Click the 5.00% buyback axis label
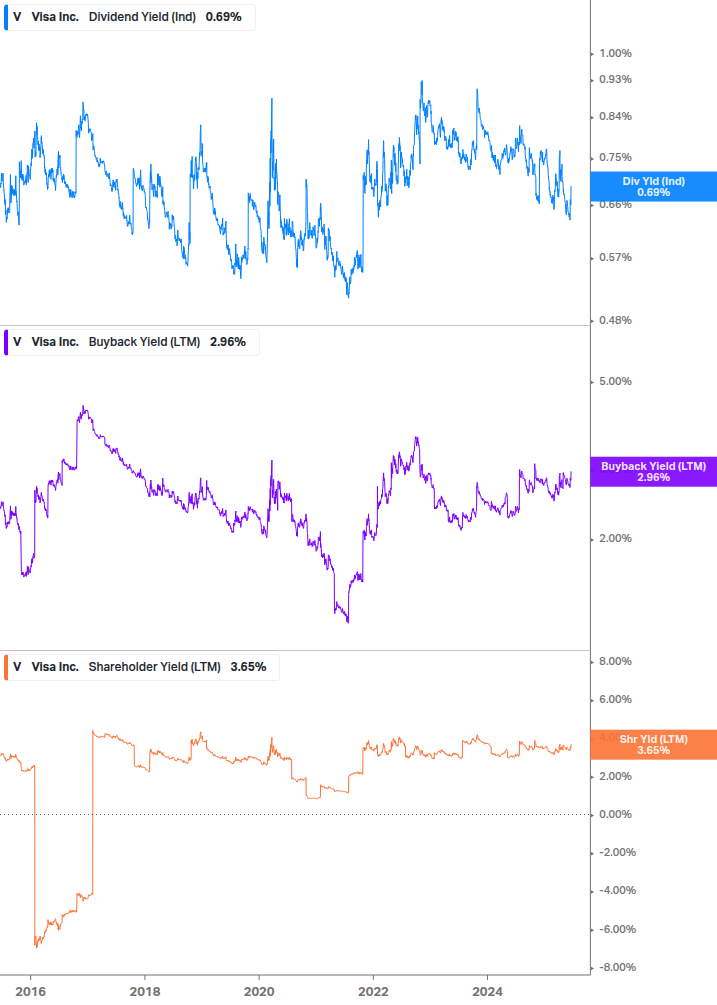The height and width of the screenshot is (1005, 717). [615, 381]
